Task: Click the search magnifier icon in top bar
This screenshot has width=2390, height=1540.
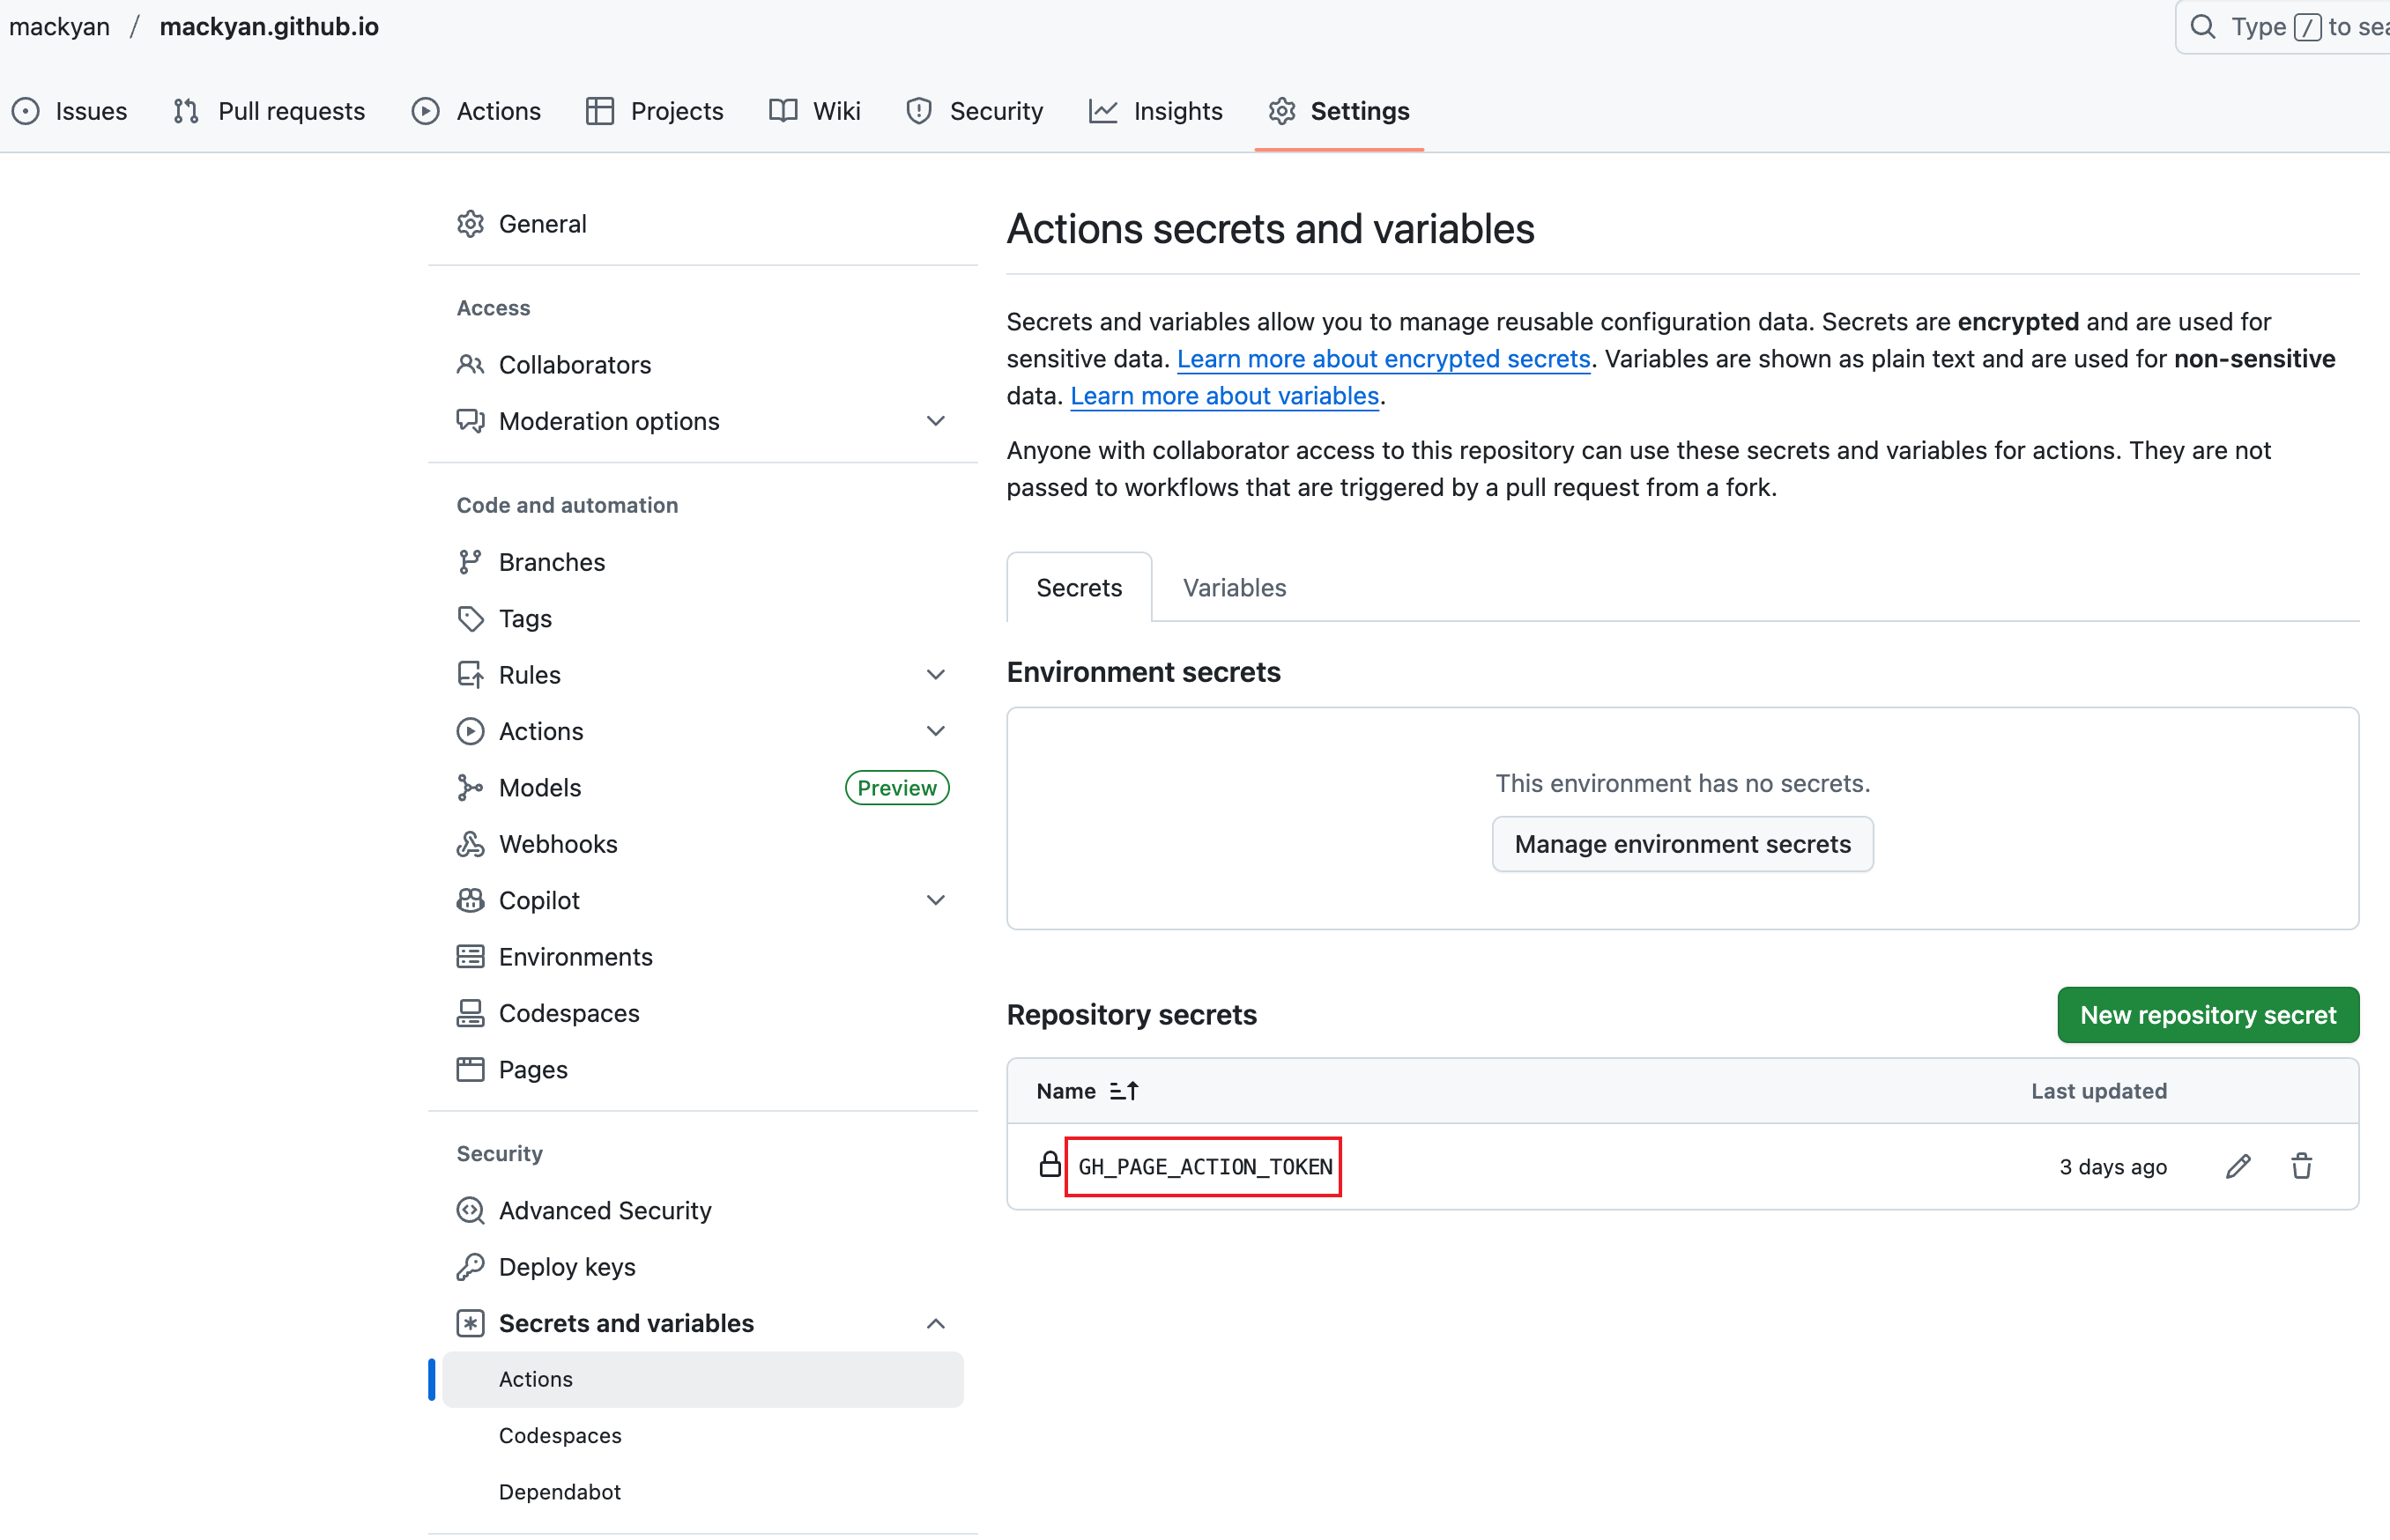Action: click(x=2203, y=27)
